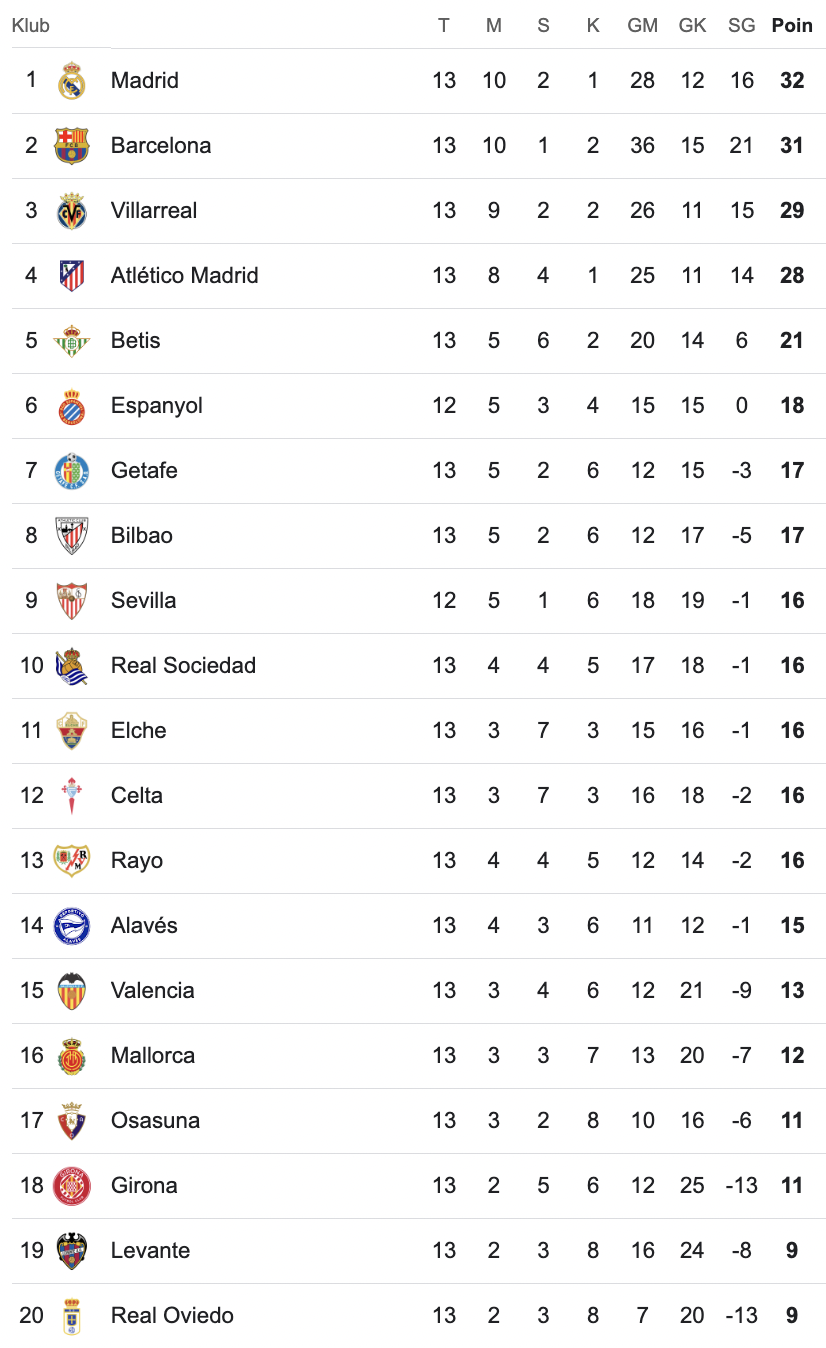Click the Sevilla club crest
Image resolution: width=826 pixels, height=1348 pixels.
point(71,601)
